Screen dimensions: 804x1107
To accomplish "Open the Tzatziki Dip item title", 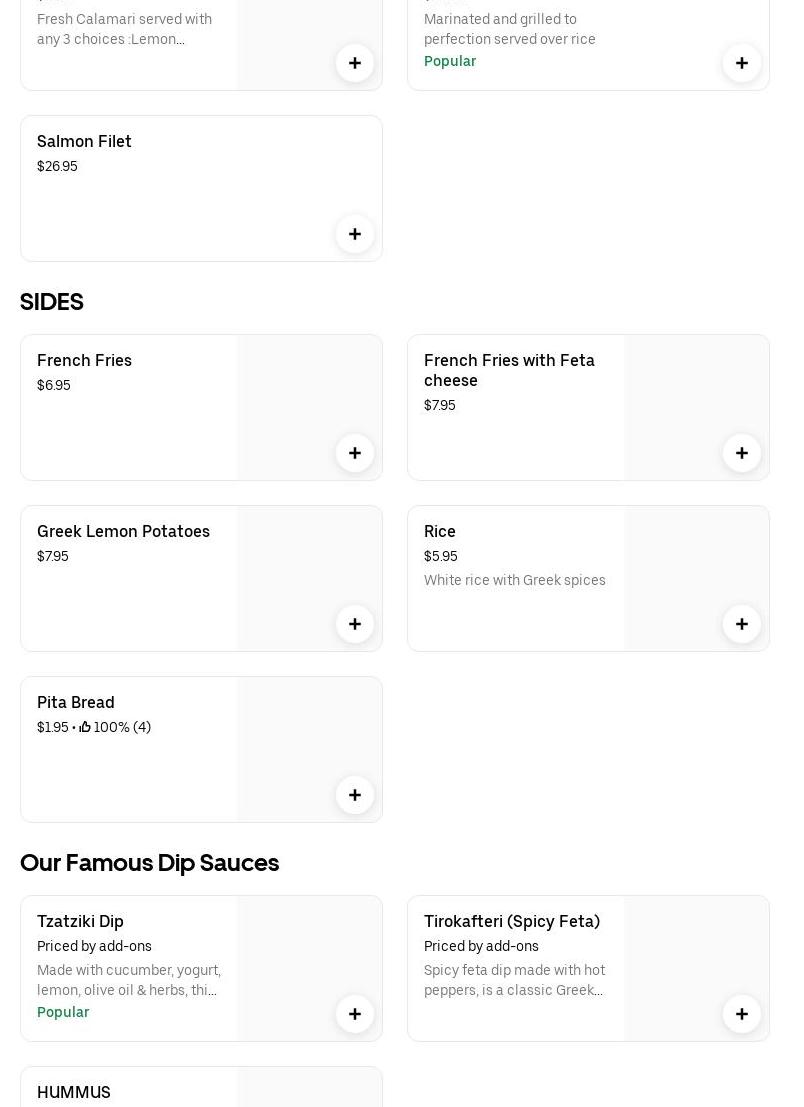I will 80,922.
